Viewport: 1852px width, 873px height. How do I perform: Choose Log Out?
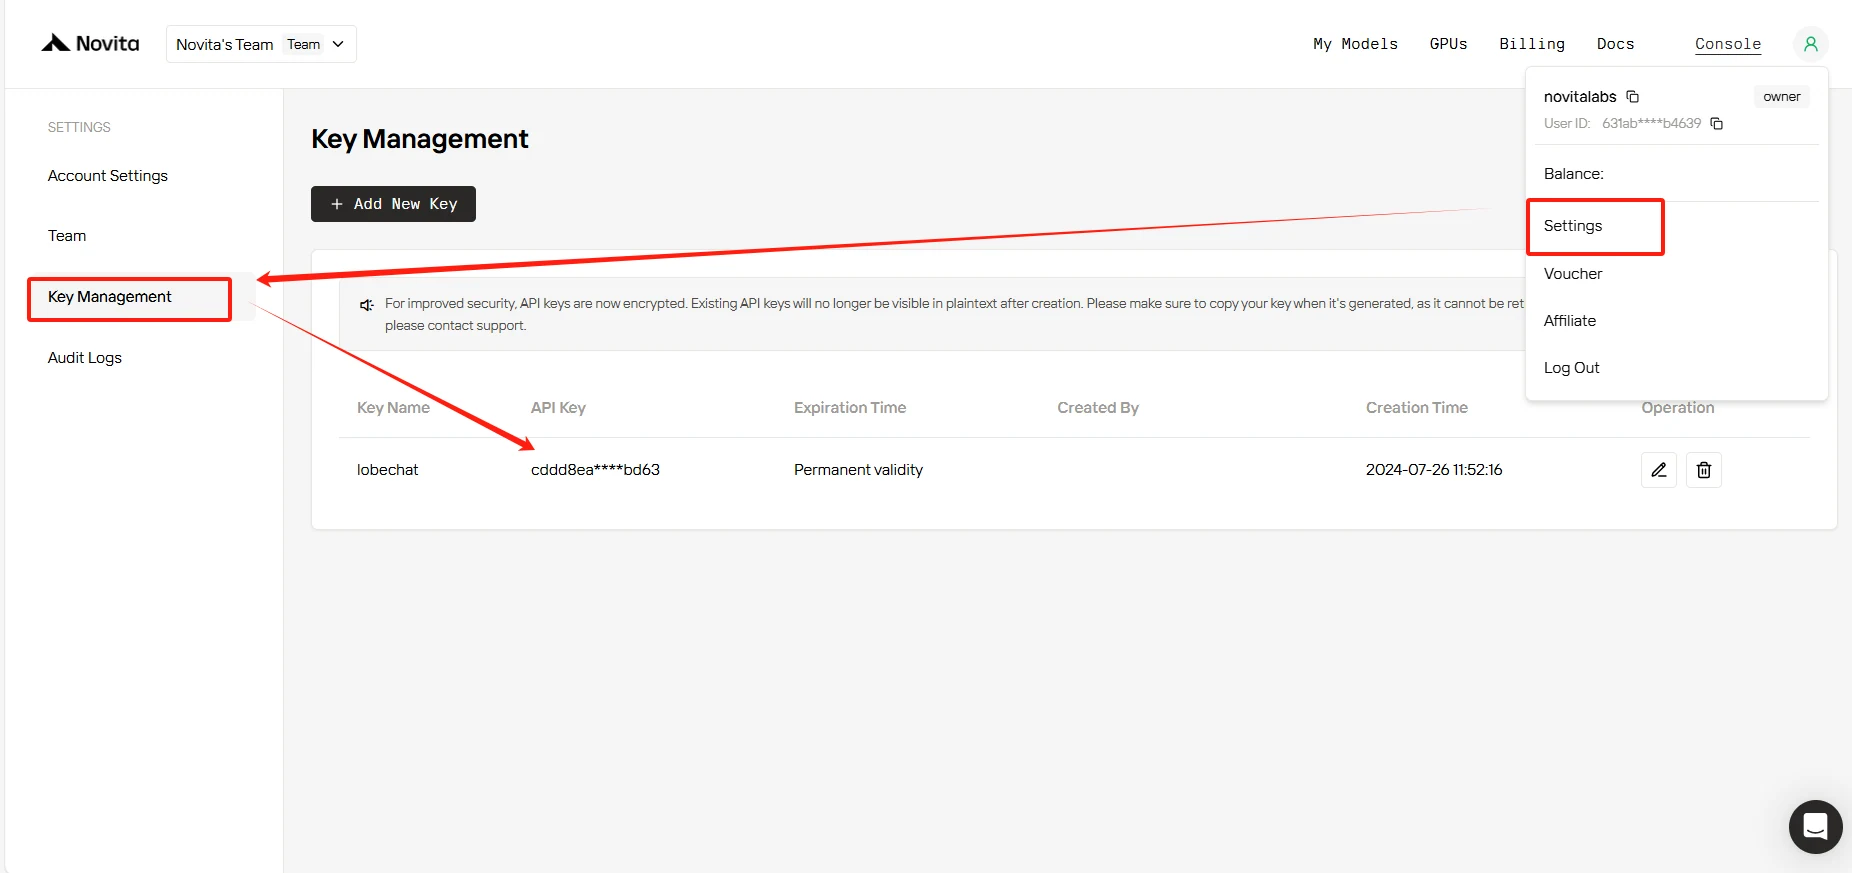[1572, 368]
